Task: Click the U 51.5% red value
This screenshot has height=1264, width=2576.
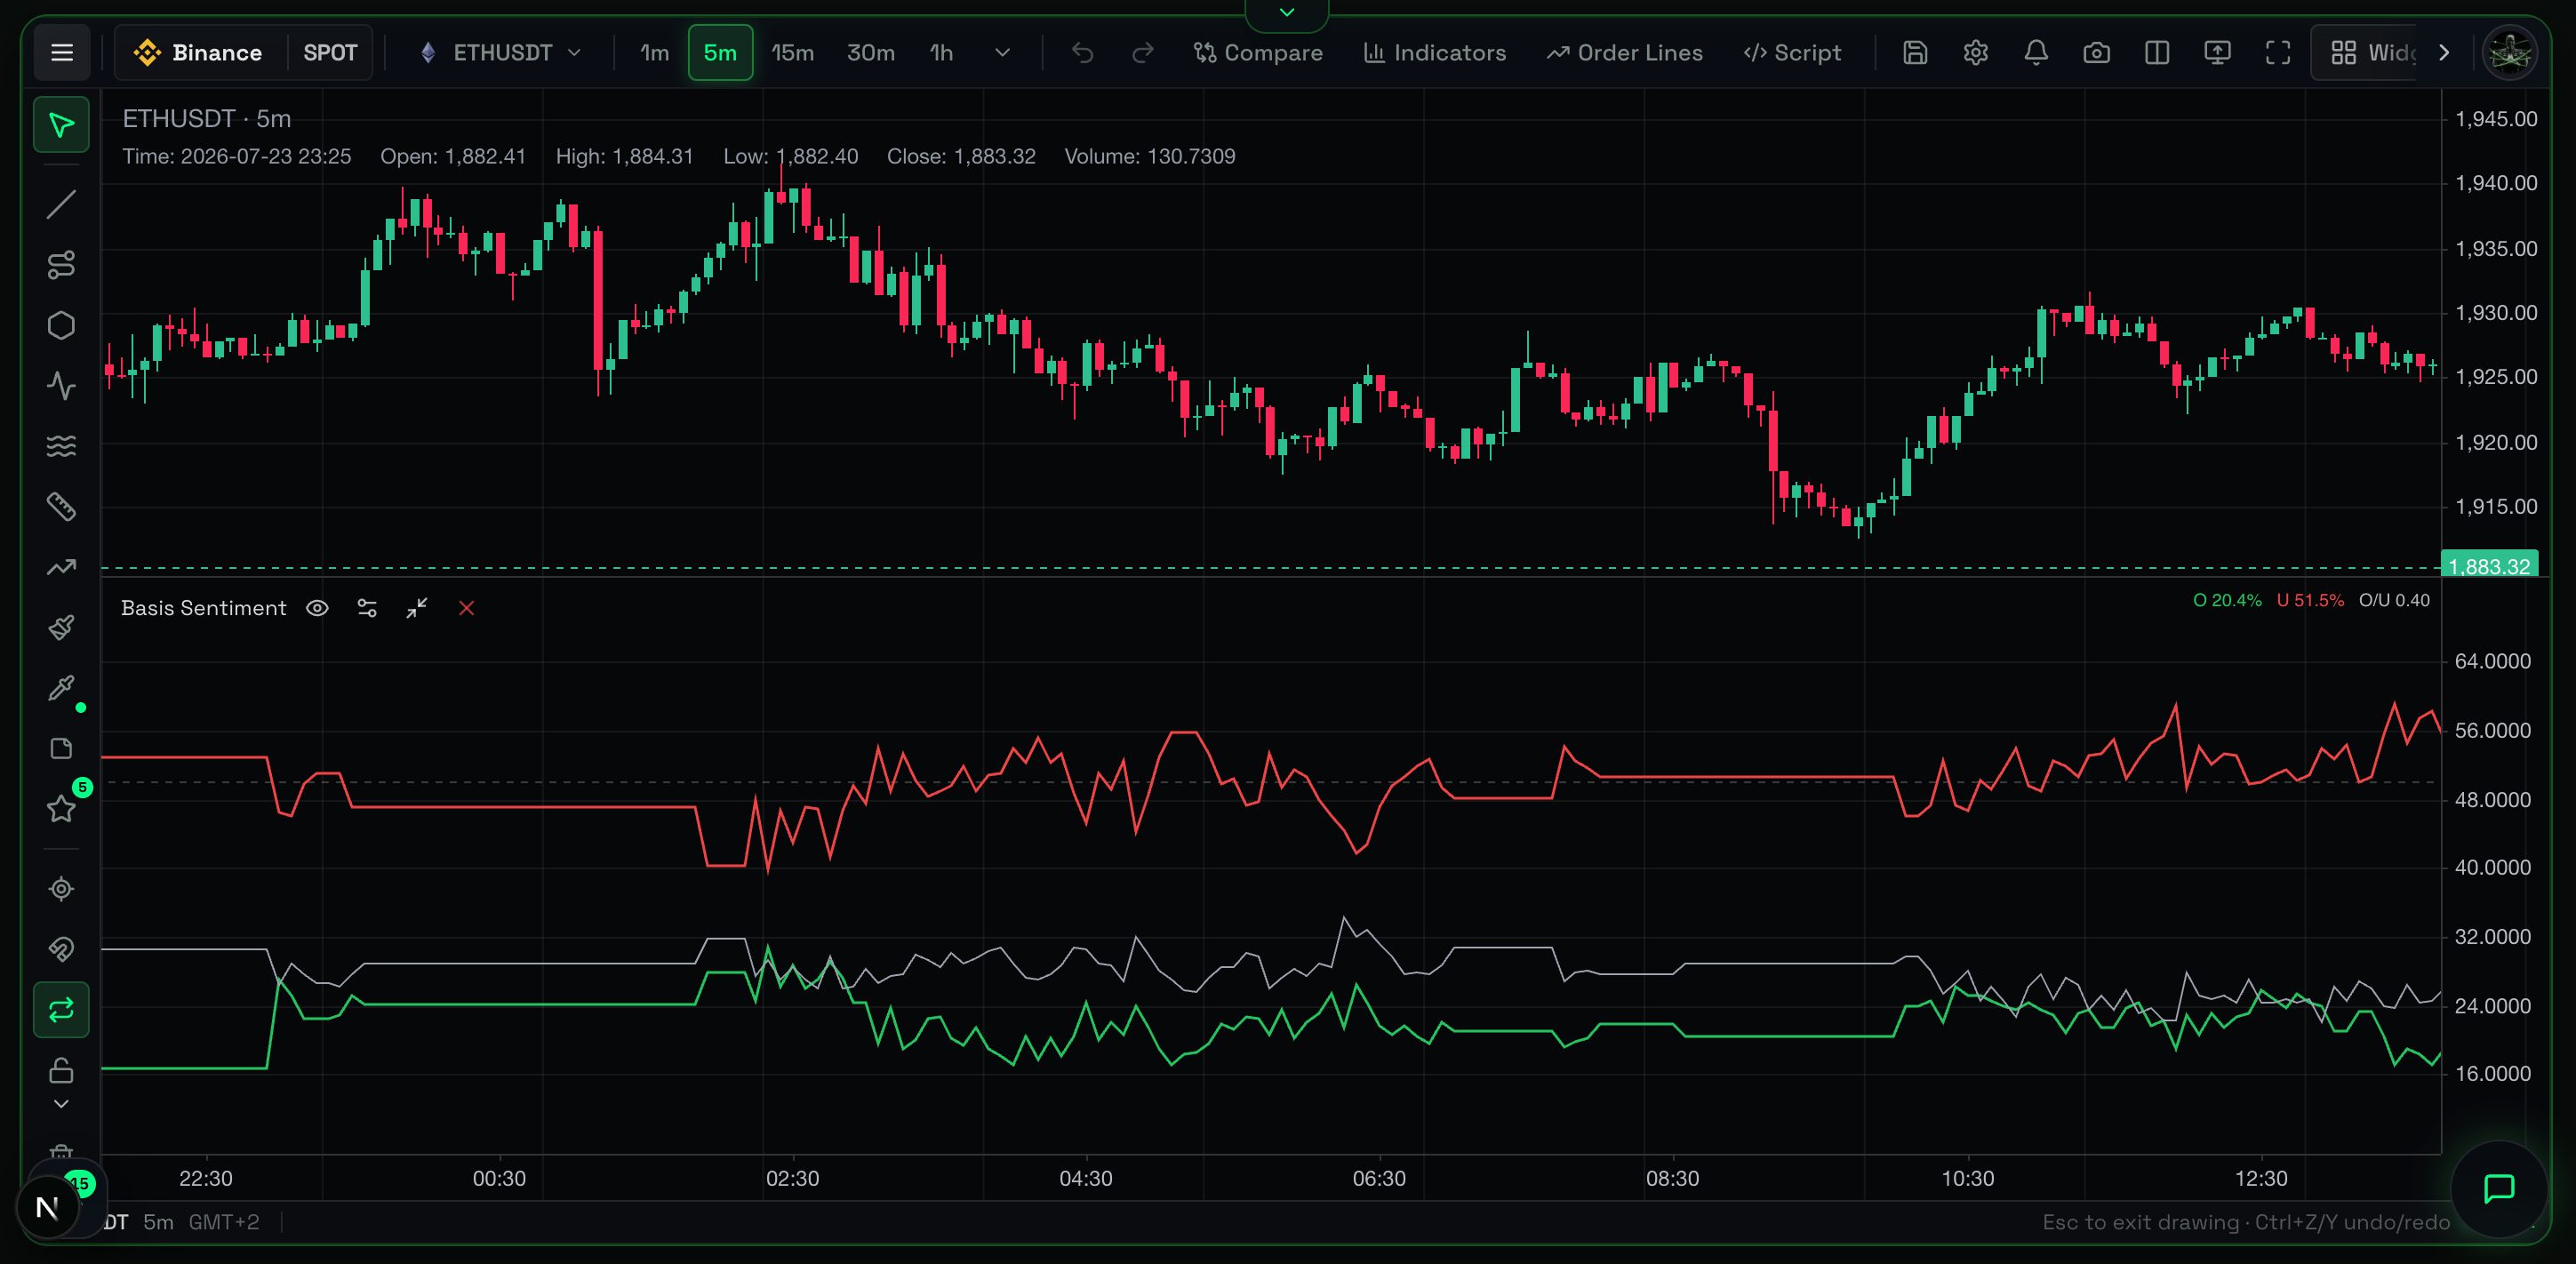Action: [2310, 600]
